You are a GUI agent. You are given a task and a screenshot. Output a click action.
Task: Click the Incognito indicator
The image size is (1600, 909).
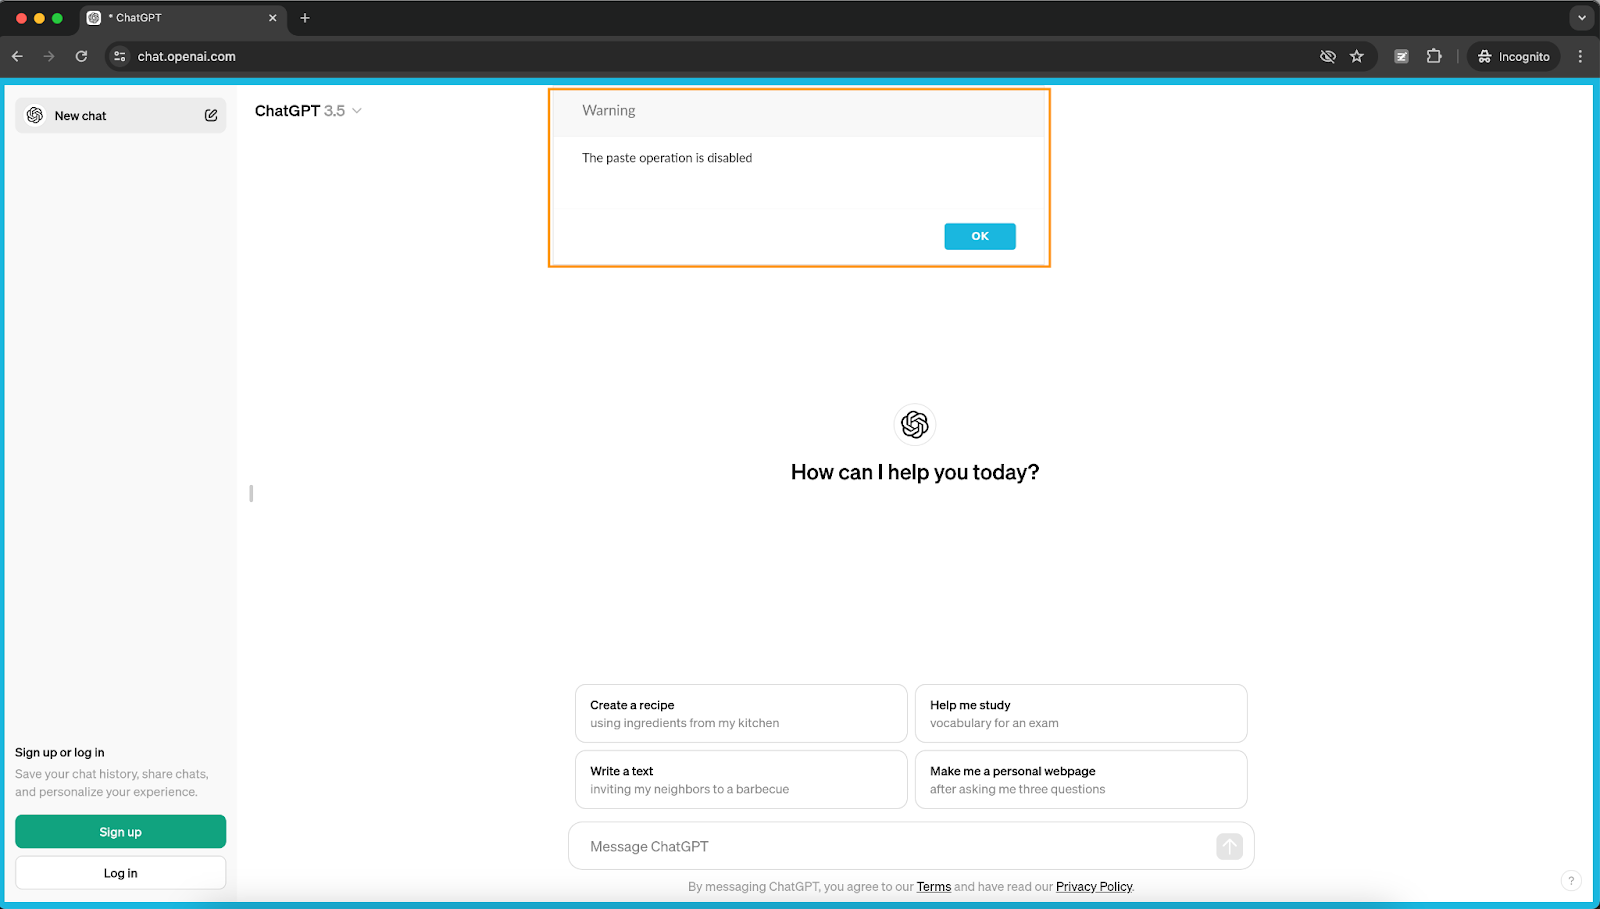1514,57
